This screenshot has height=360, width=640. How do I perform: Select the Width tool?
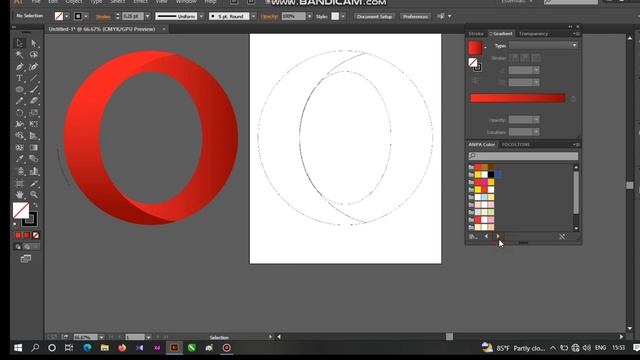pos(19,124)
